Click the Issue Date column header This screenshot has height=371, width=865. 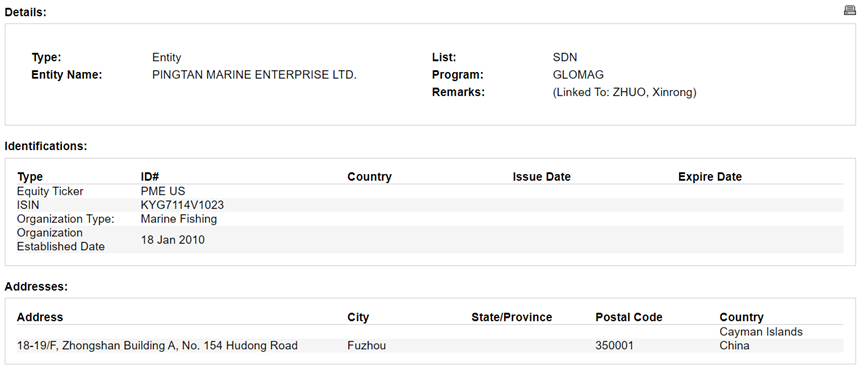point(541,177)
